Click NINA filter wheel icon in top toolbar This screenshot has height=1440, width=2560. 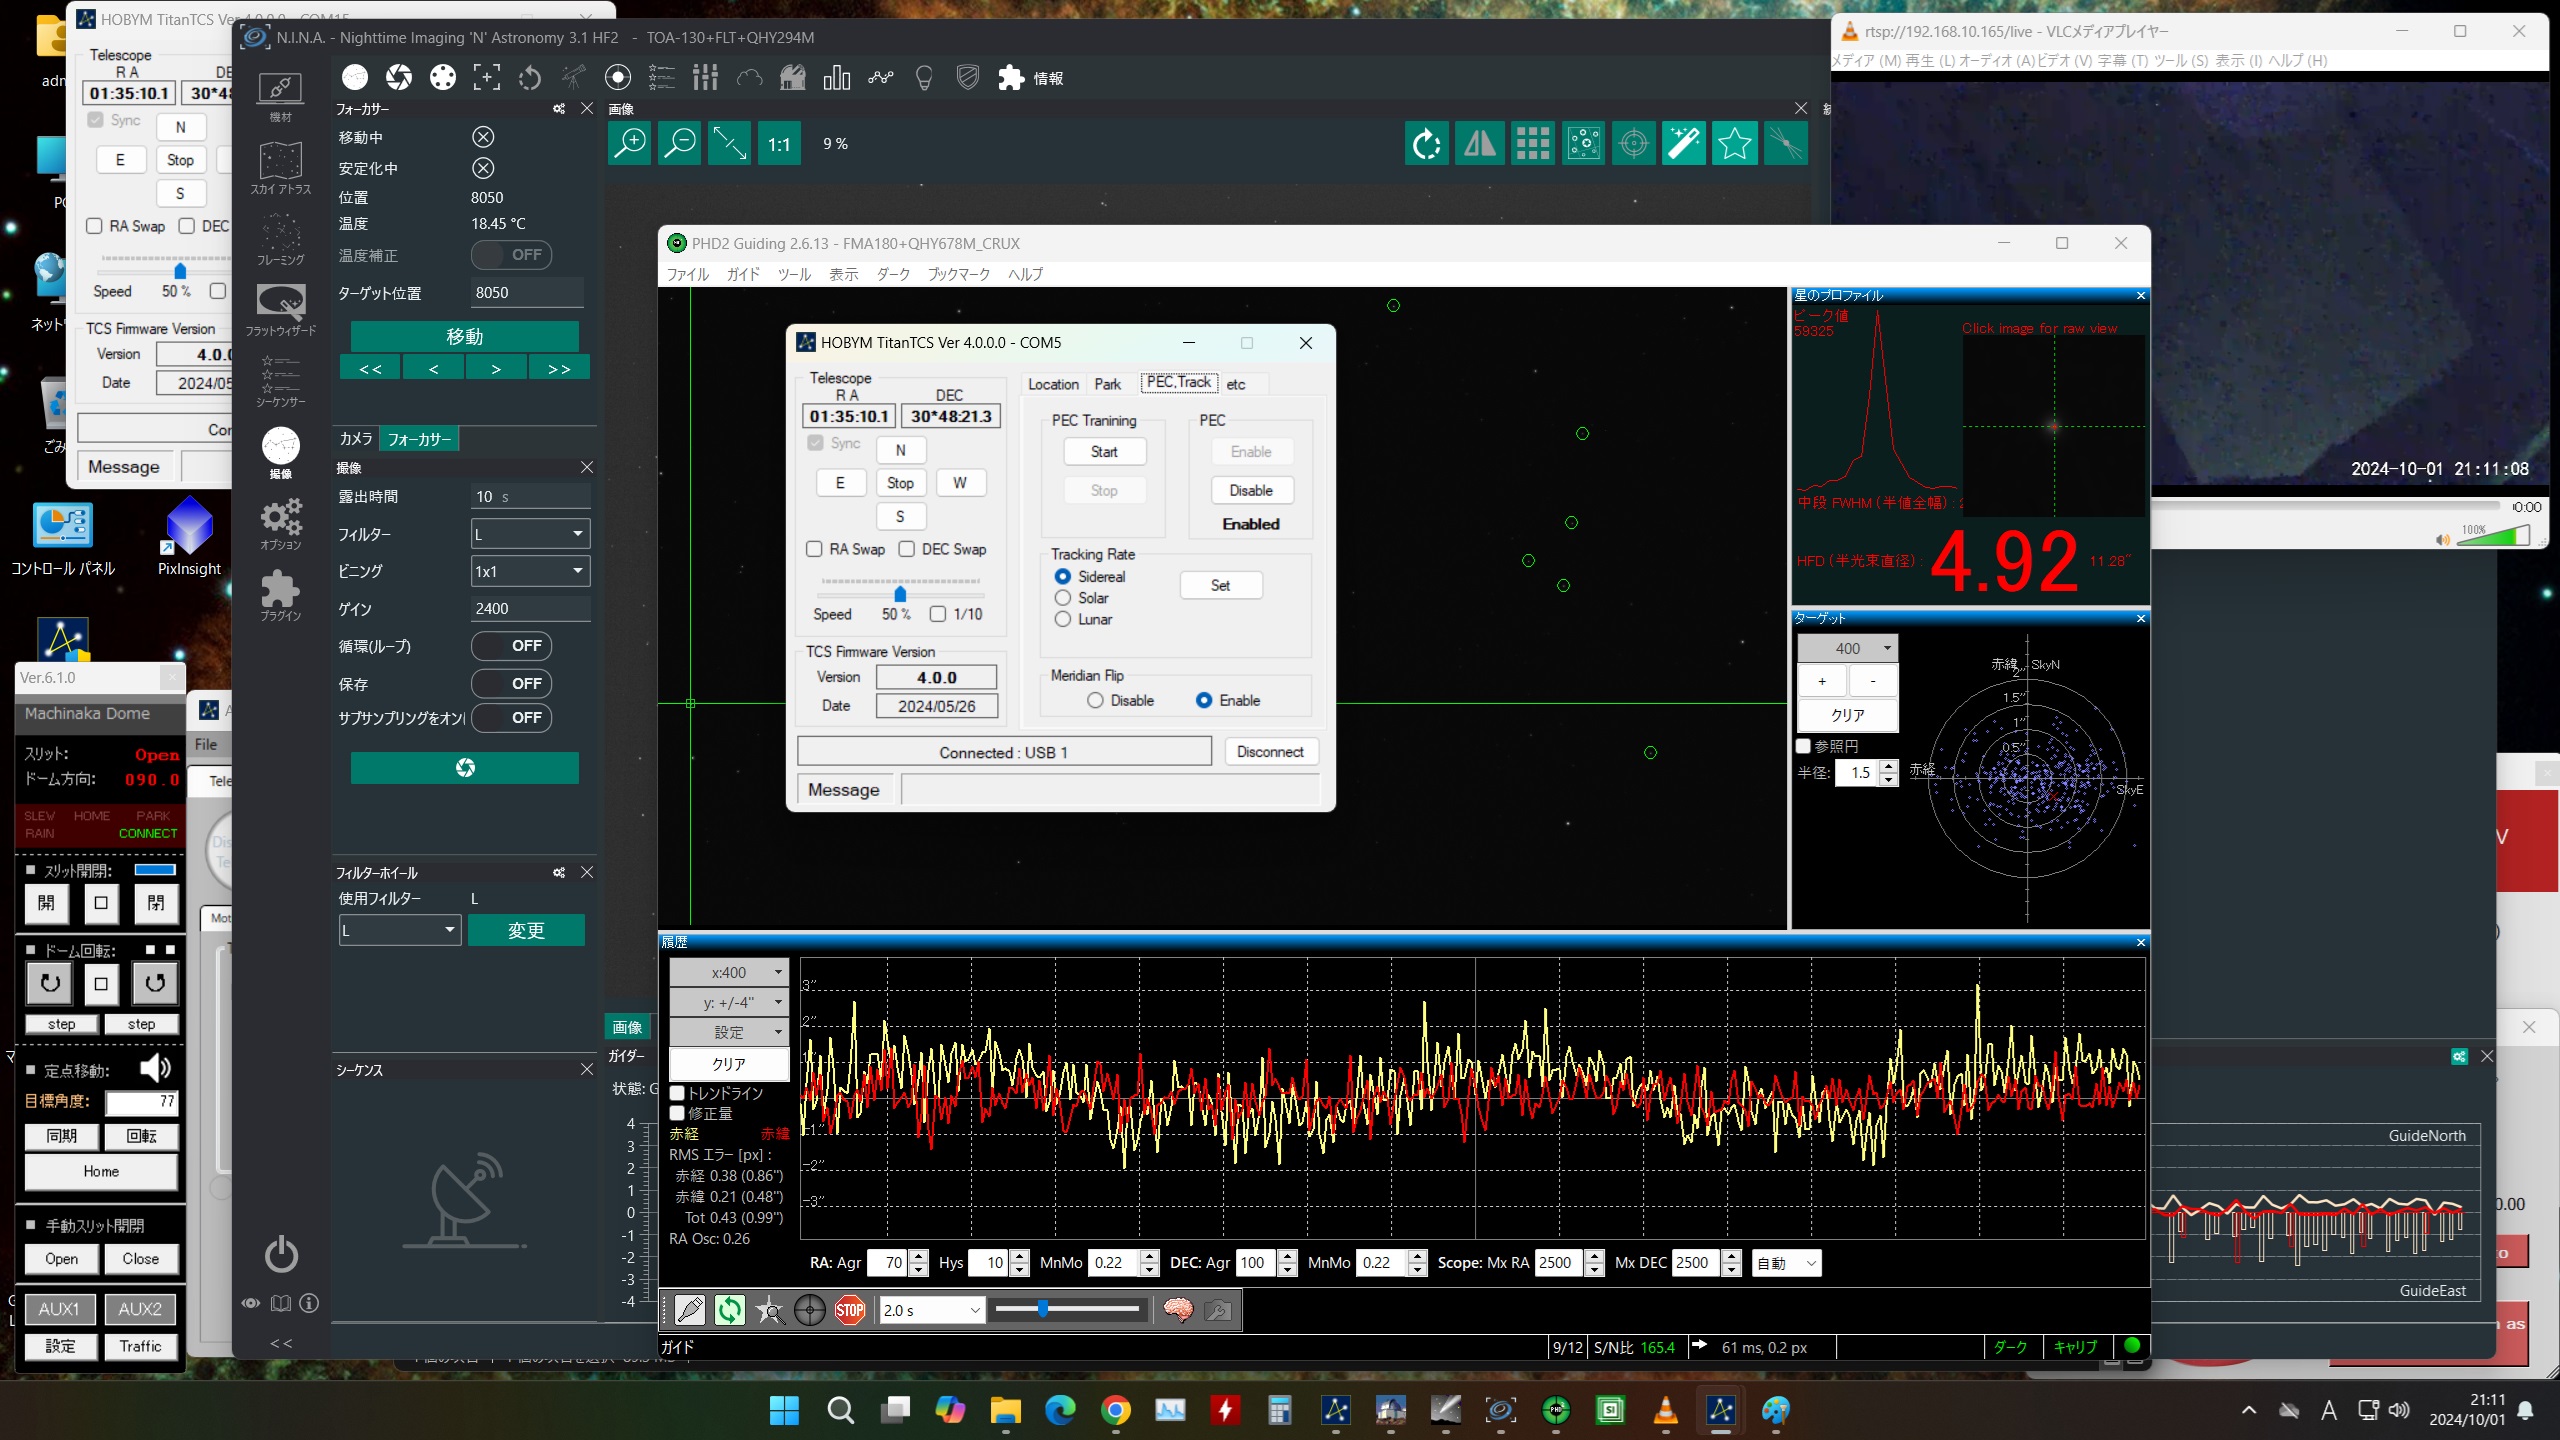[443, 77]
